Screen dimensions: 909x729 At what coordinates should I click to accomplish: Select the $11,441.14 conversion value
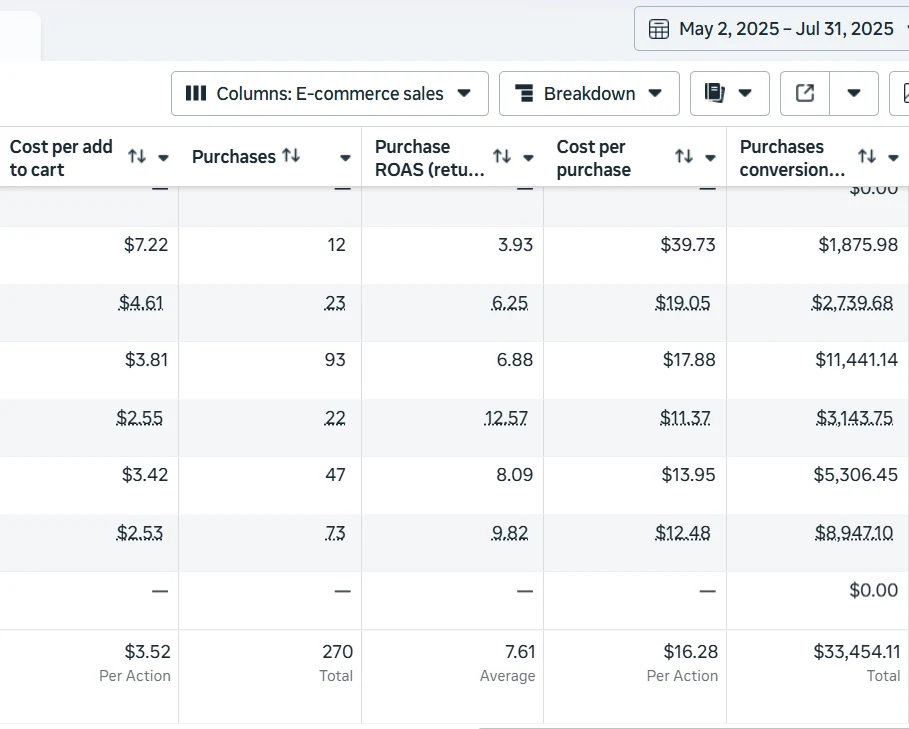click(857, 360)
